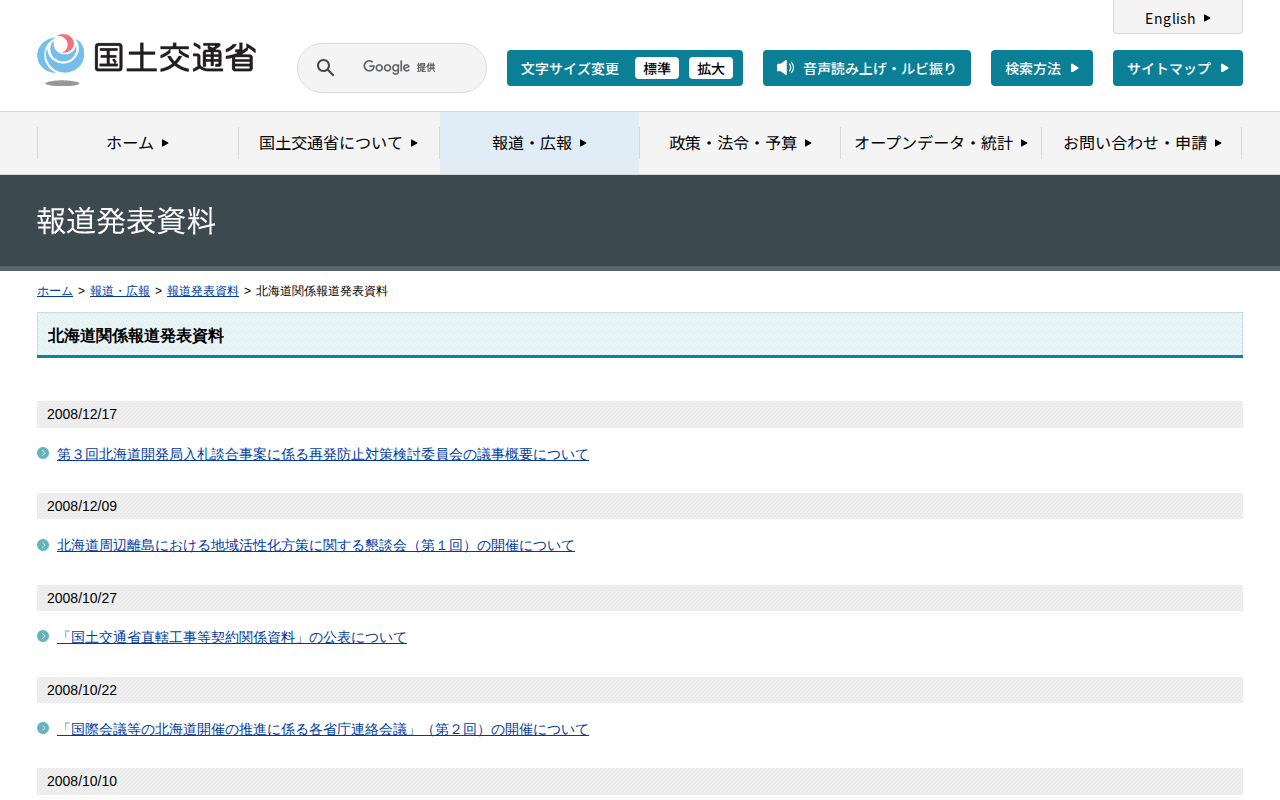
Task: Click bullet icon beside 北海道周辺離島 link
Action: (43, 545)
